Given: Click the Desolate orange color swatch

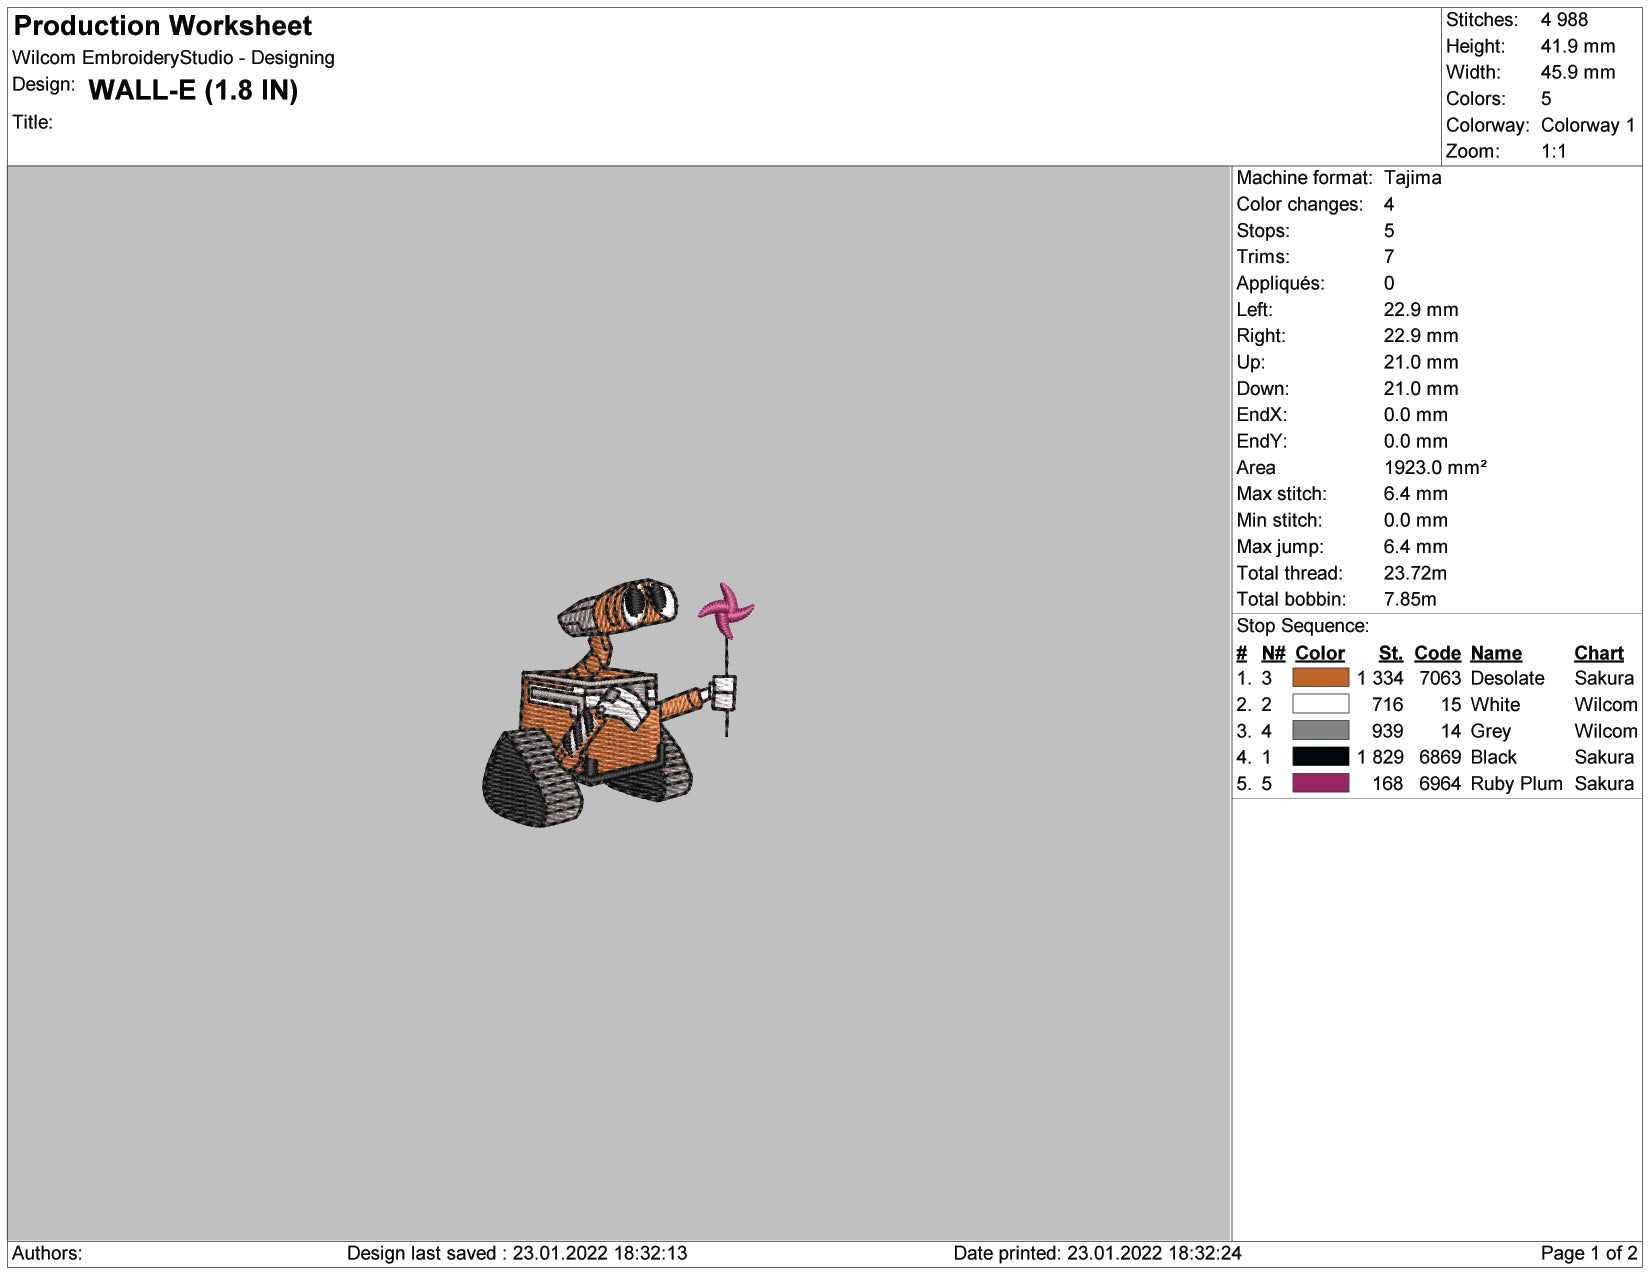Looking at the screenshot, I should [1320, 678].
